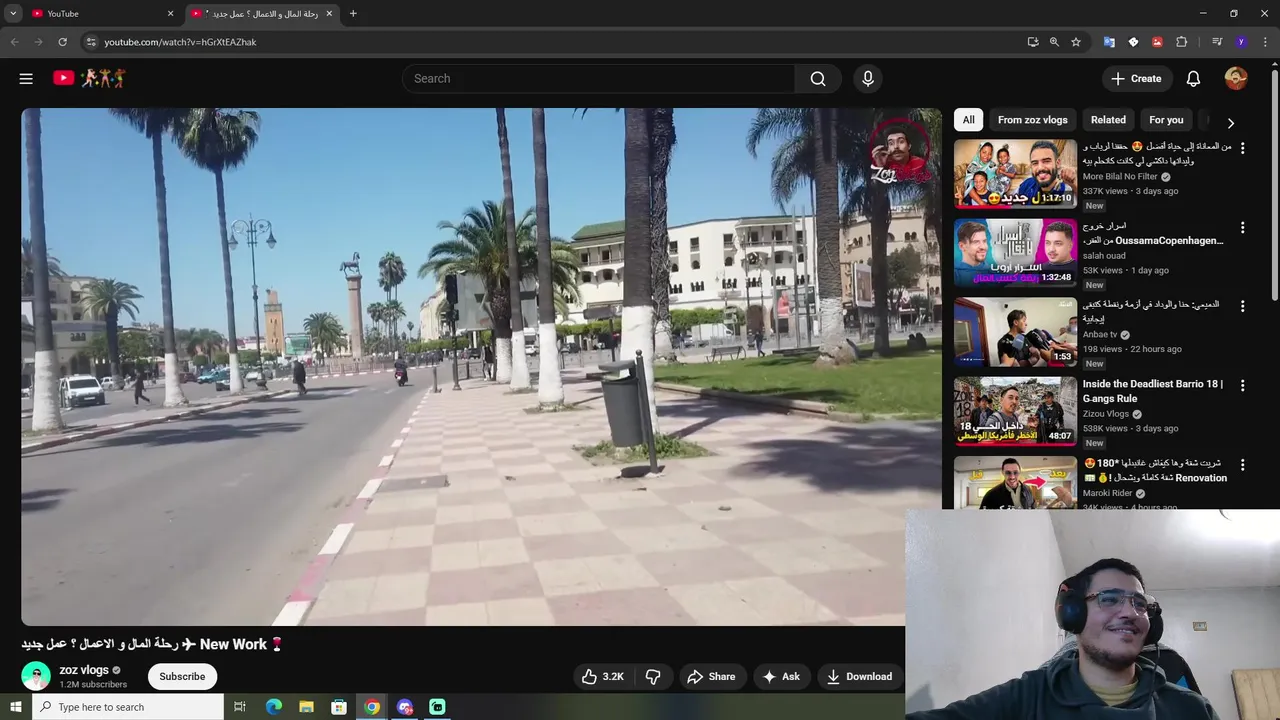Open the Zizou Vlogs channel link

(x=1106, y=414)
